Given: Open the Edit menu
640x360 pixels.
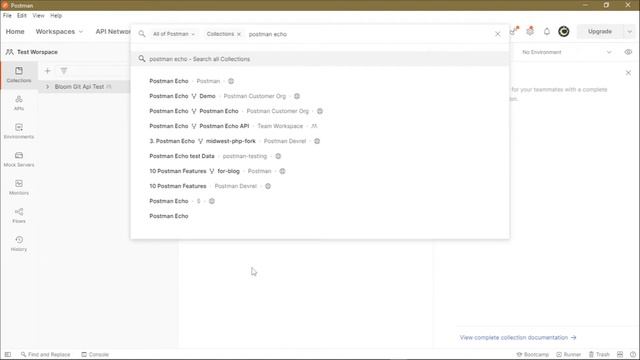Looking at the screenshot, I should coord(22,16).
